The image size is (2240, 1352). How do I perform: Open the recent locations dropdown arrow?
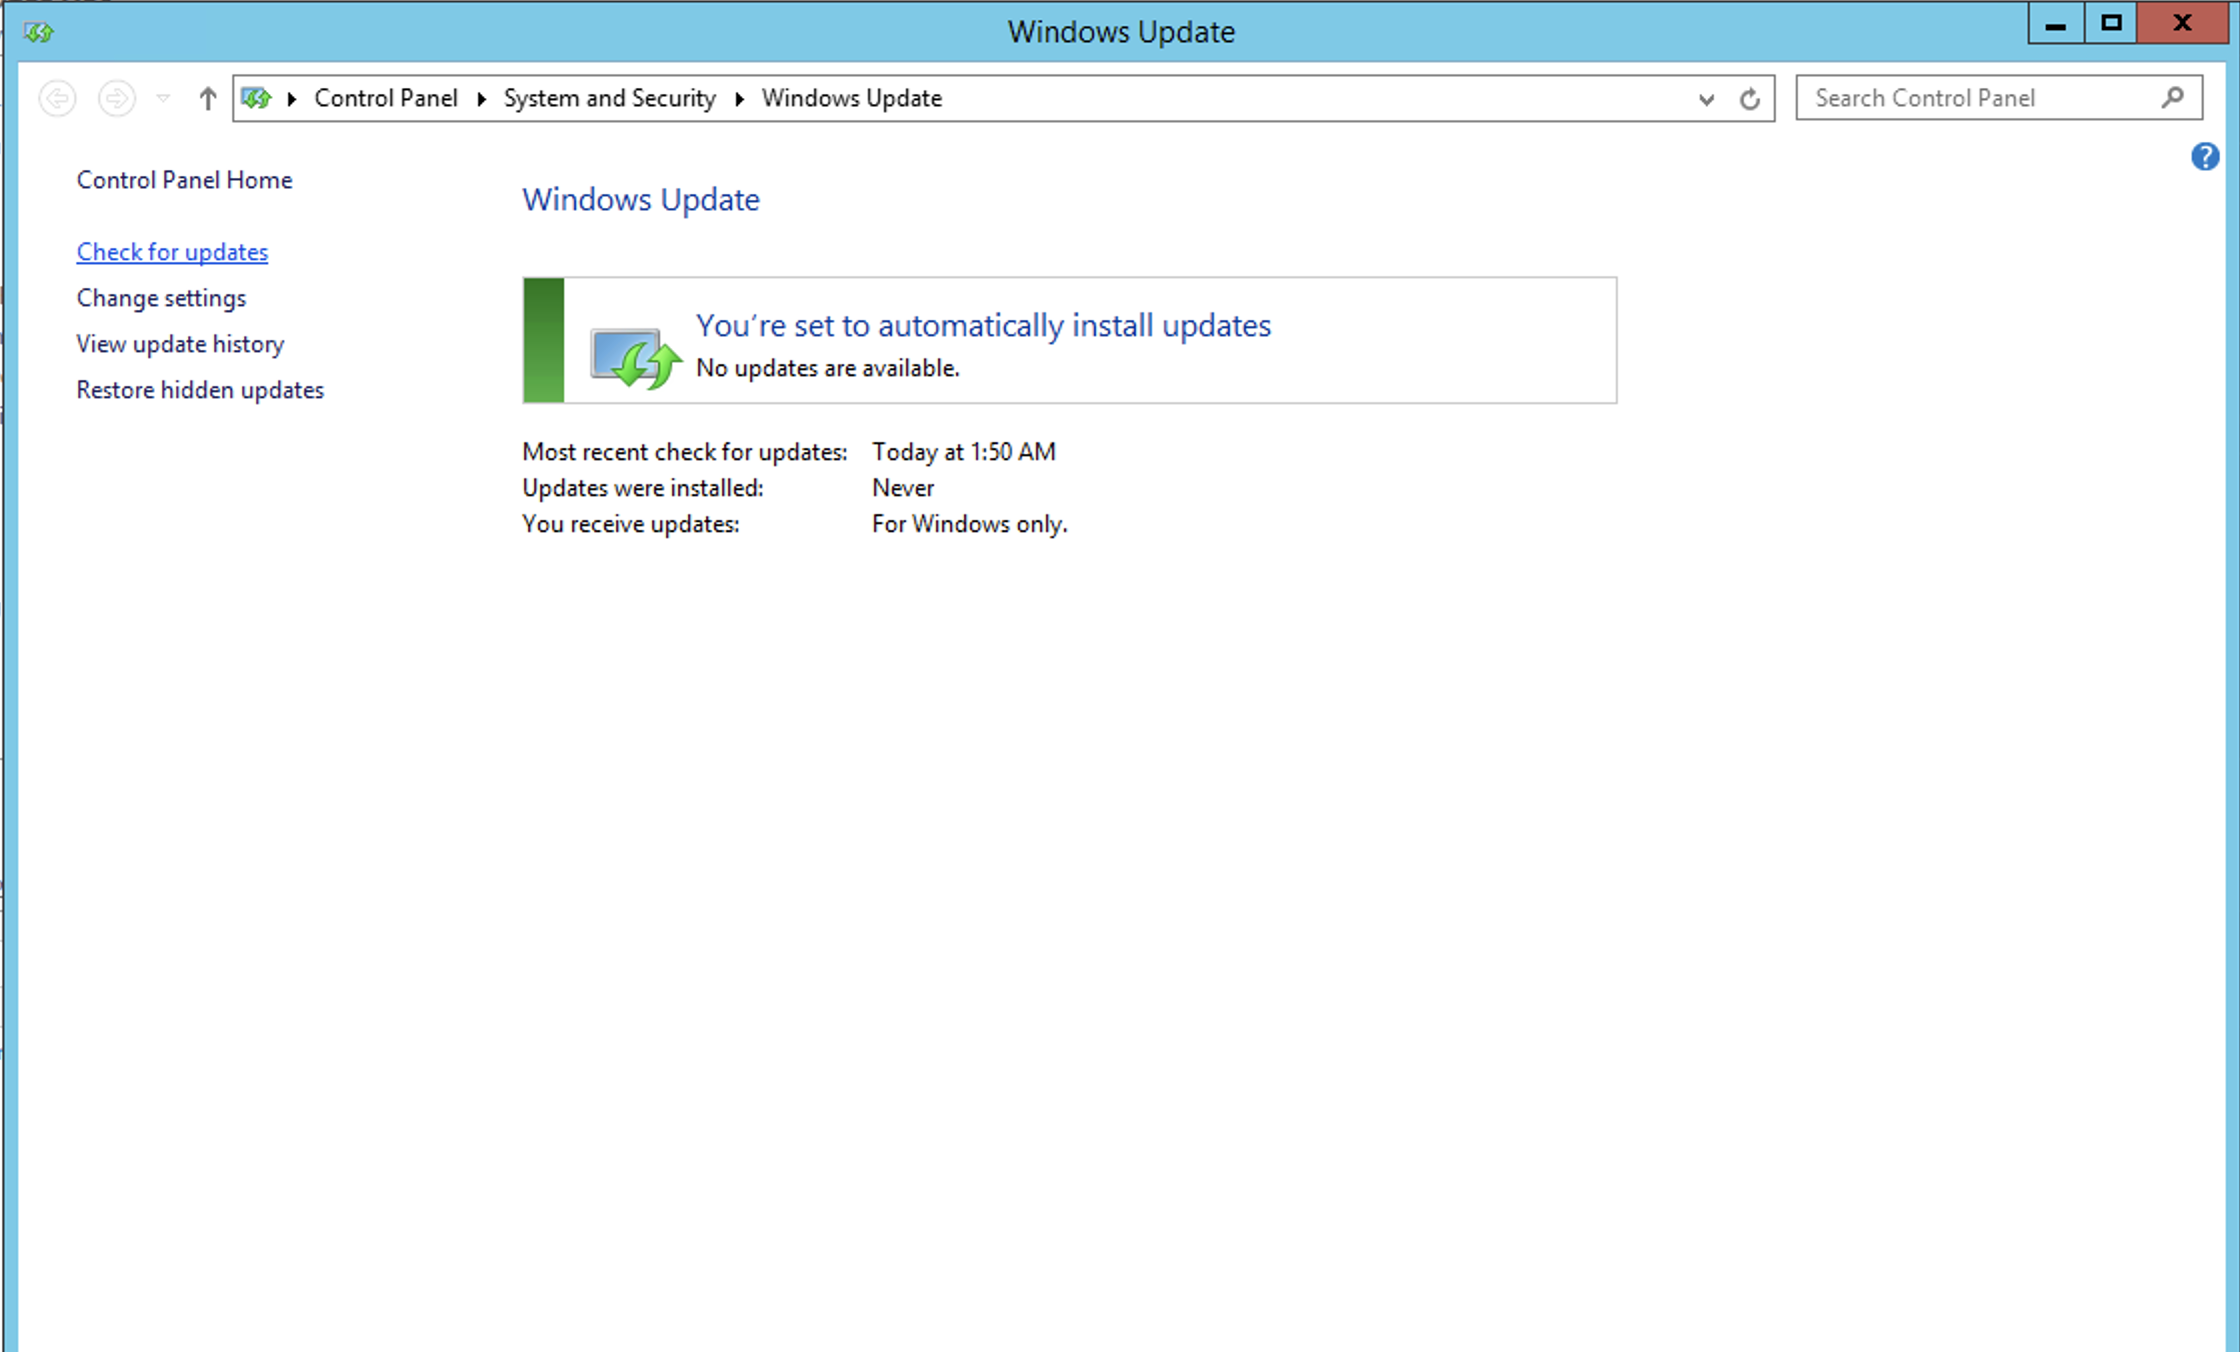[x=163, y=98]
